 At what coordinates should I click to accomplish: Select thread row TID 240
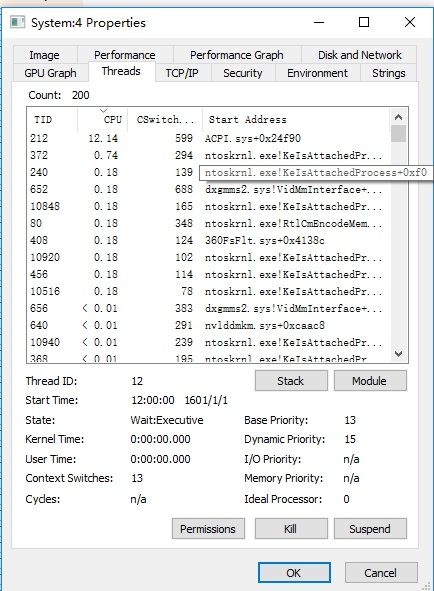(208, 172)
